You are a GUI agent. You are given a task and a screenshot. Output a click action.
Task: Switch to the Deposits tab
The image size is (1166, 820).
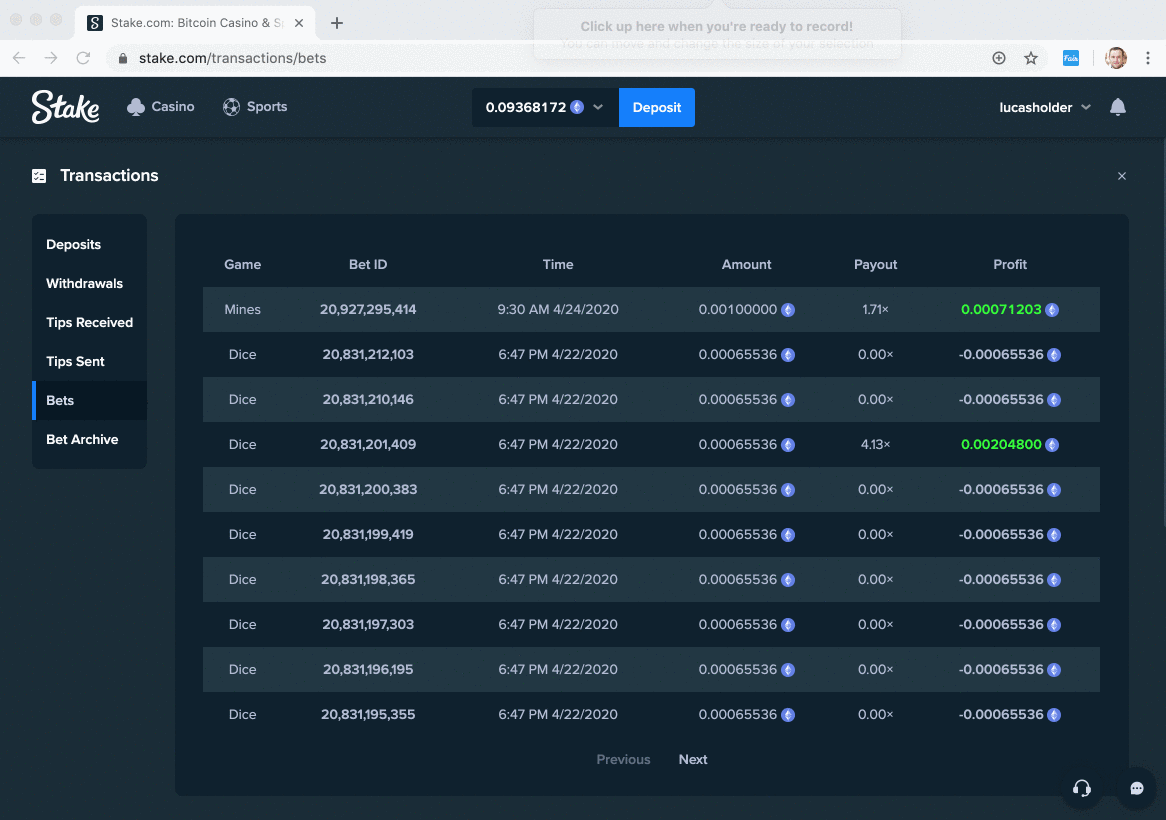(89, 245)
